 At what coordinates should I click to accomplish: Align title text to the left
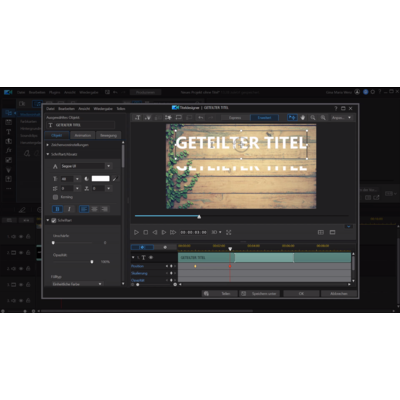[84, 209]
